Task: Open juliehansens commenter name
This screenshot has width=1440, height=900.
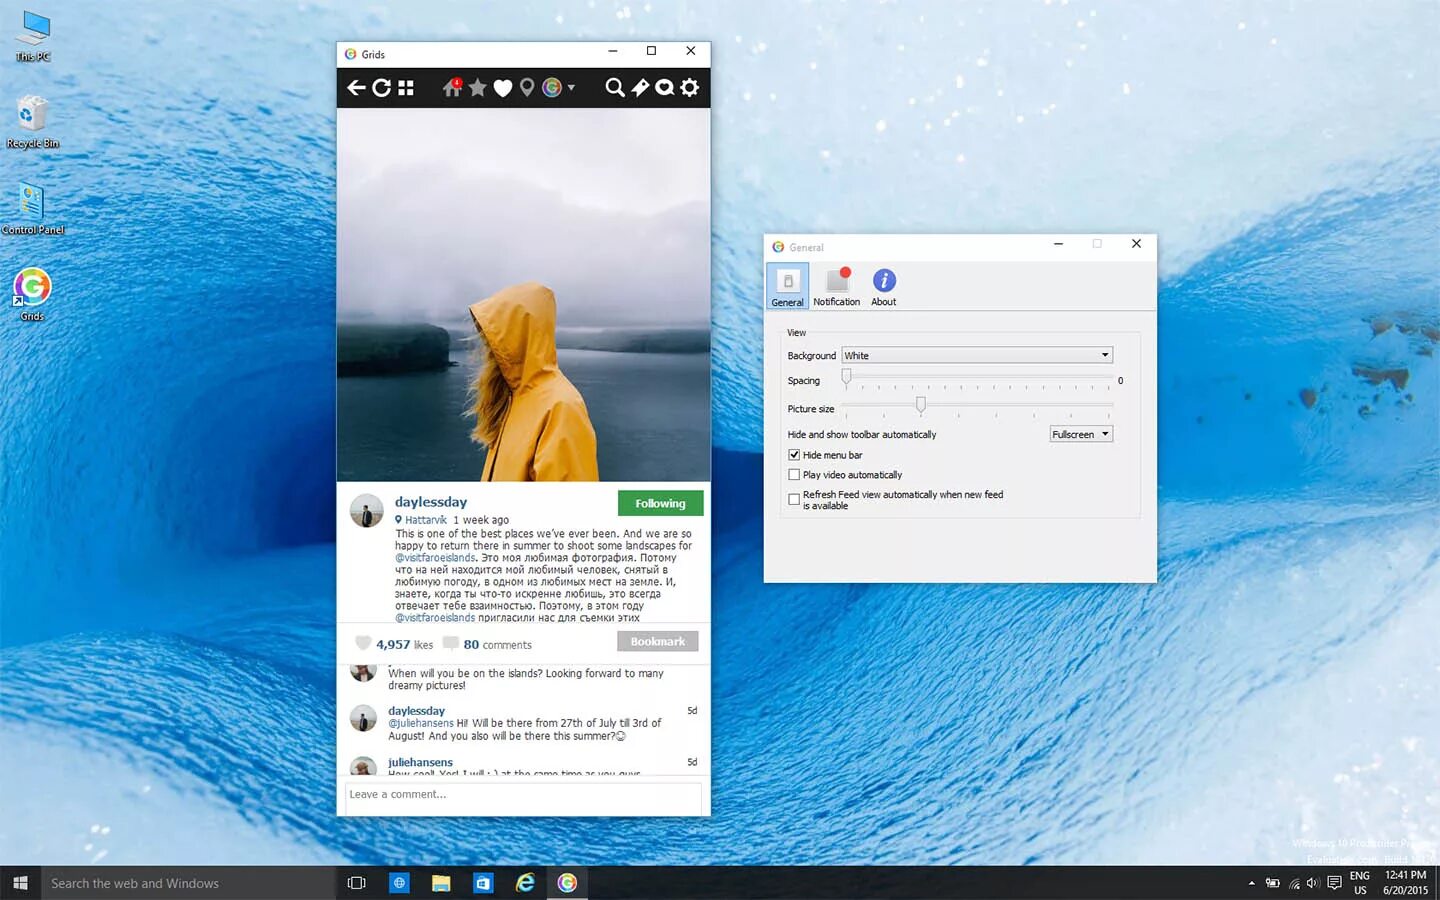Action: [x=420, y=762]
